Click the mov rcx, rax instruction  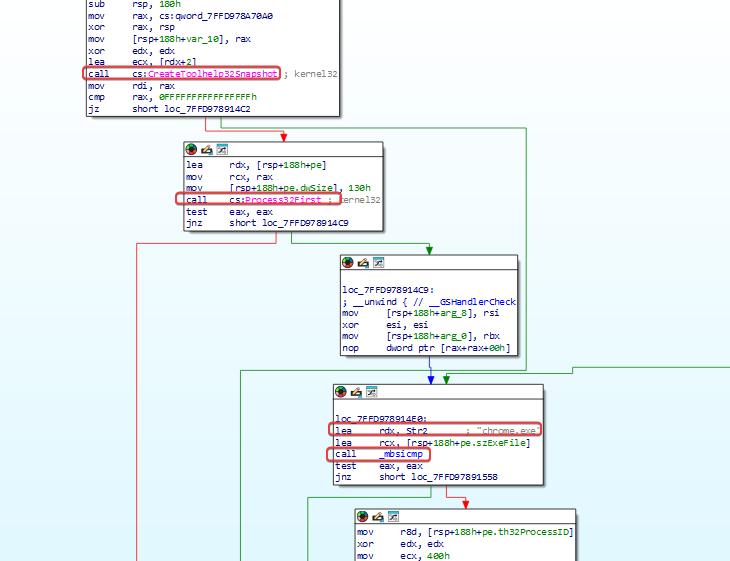230,177
